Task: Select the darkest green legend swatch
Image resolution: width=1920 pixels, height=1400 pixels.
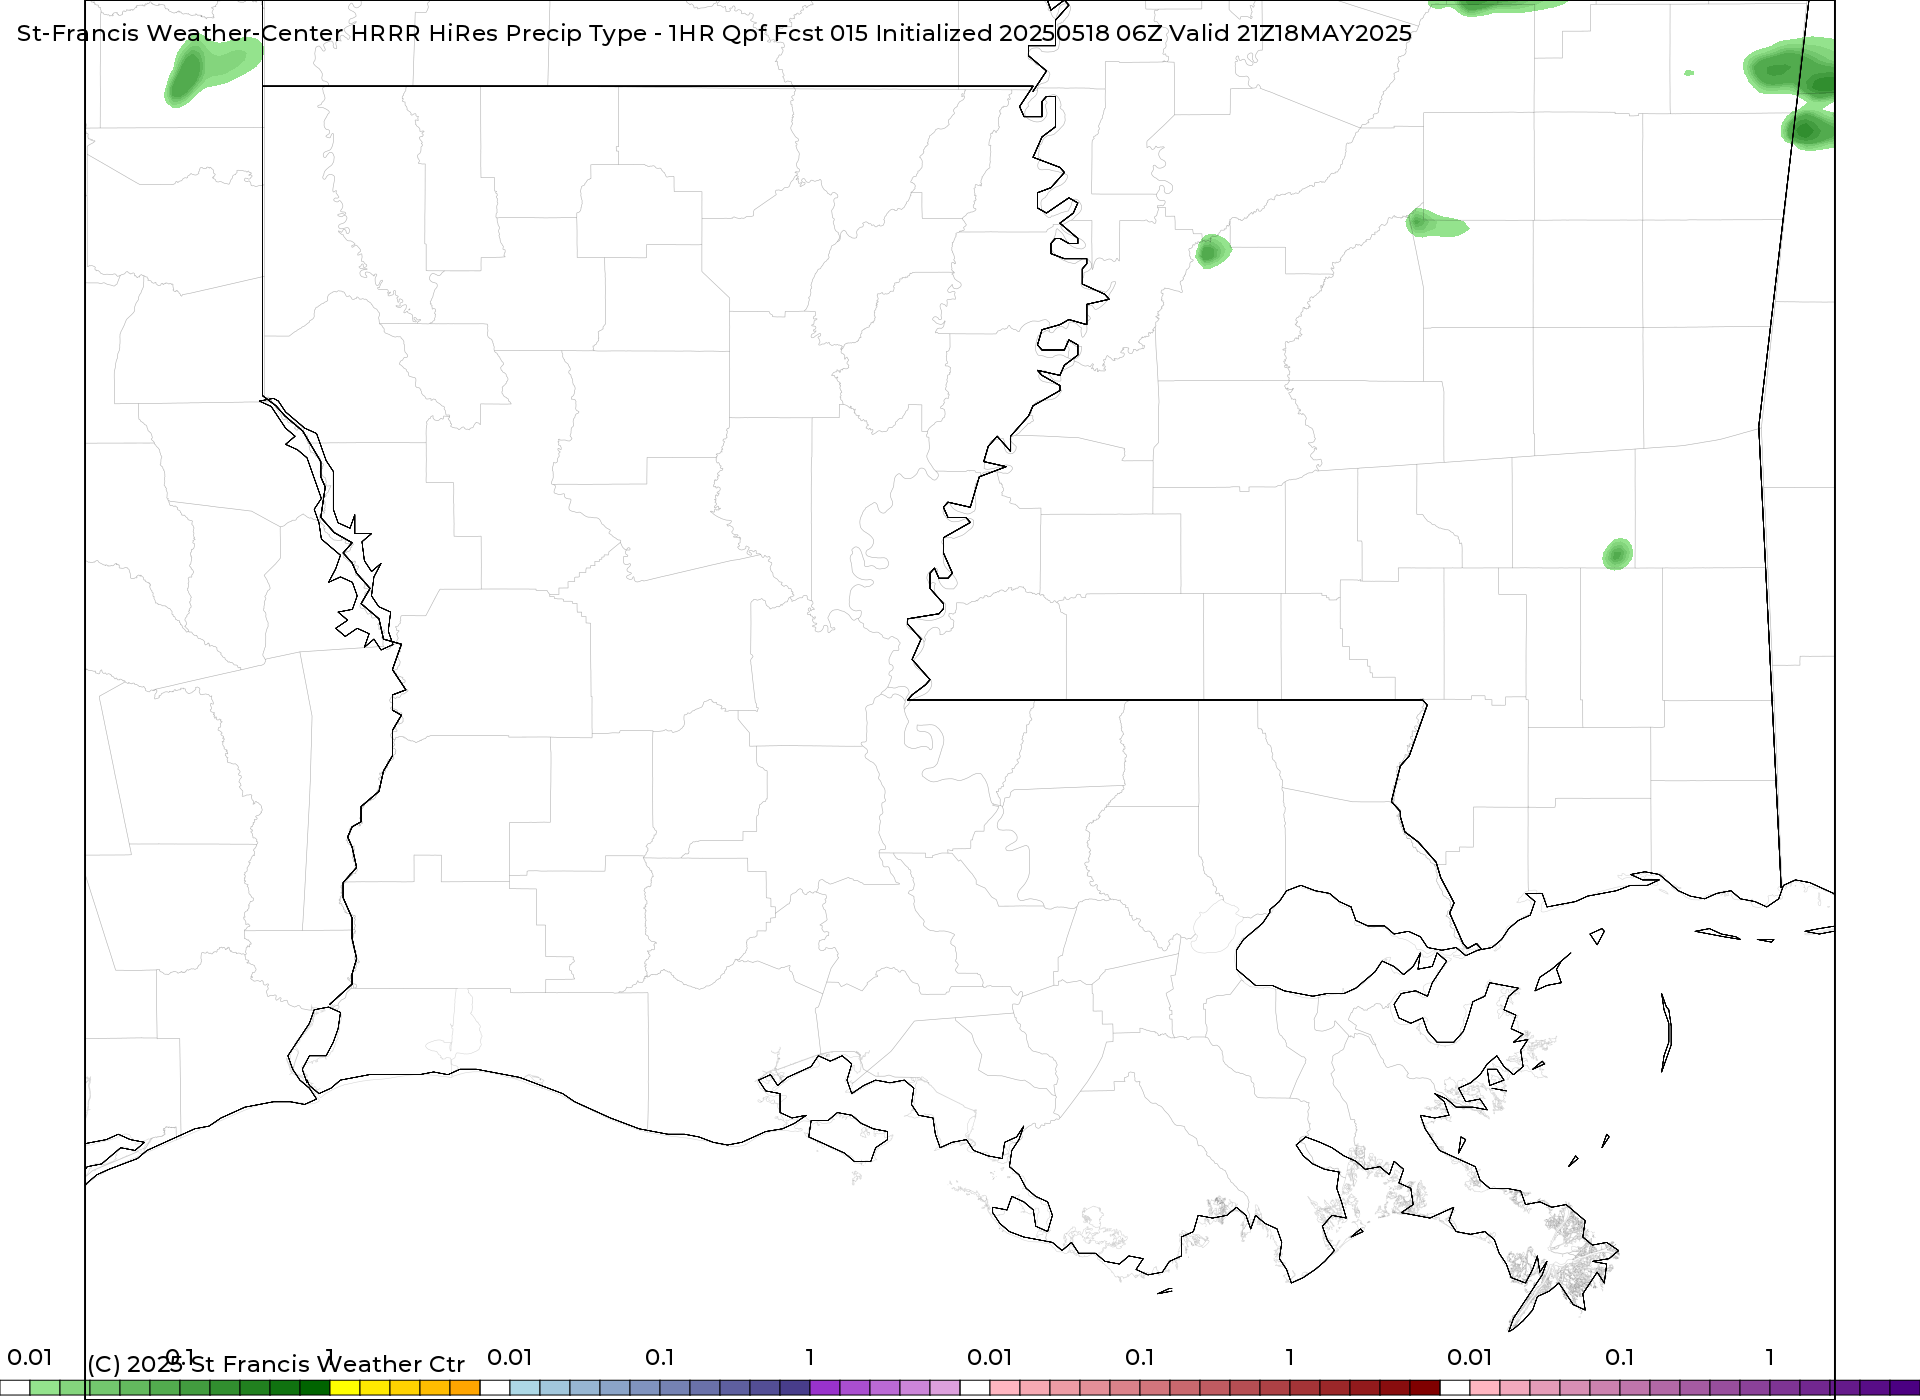Action: coord(315,1388)
